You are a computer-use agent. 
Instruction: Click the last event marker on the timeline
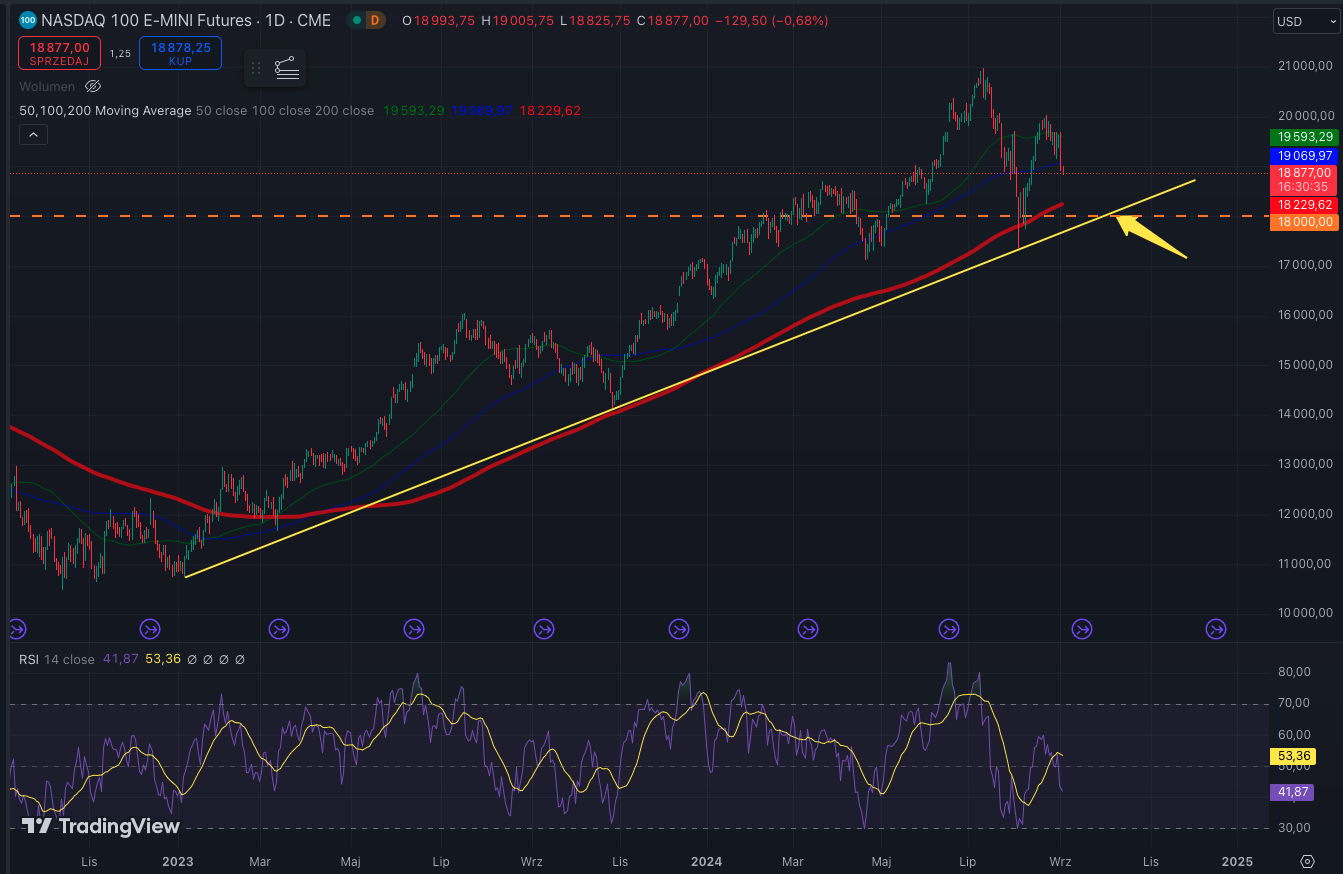(x=1215, y=629)
